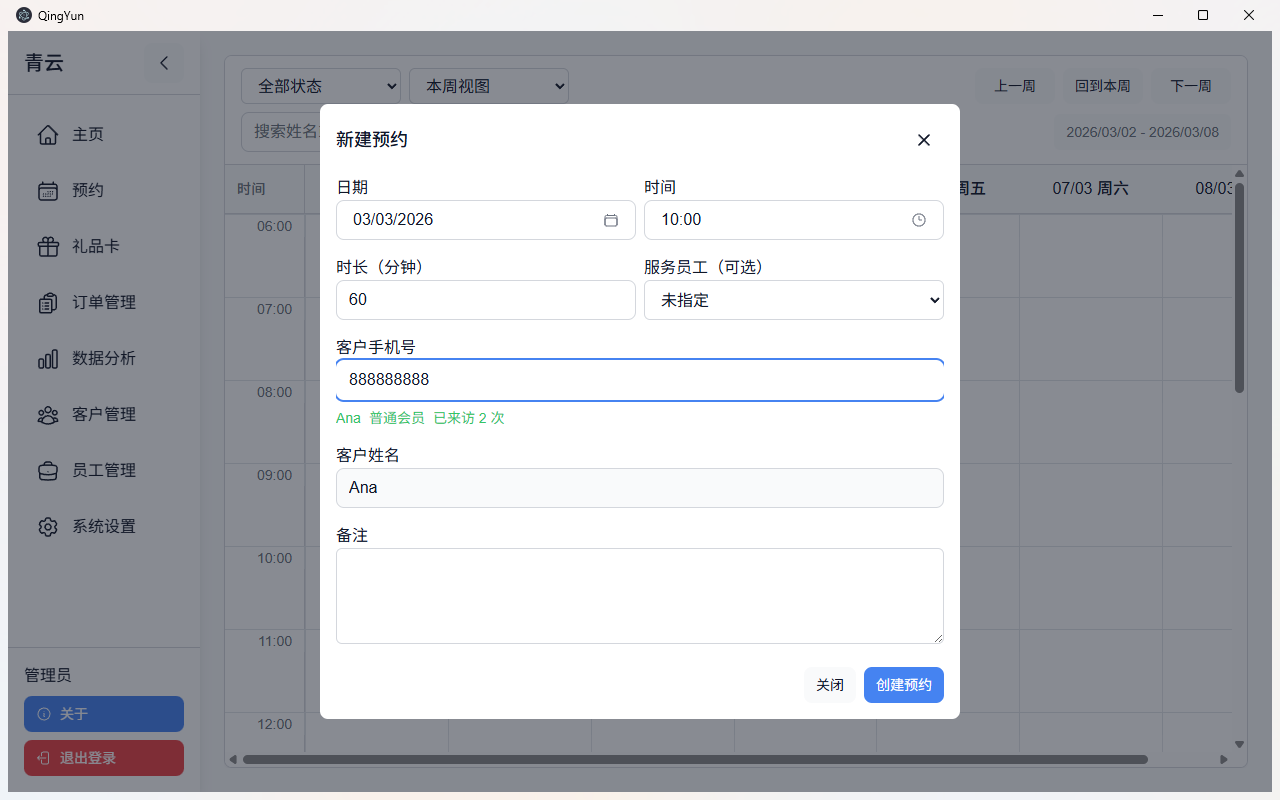Viewport: 1280px width, 800px height.
Task: Click the 07/03 周六 column header
Action: click(1091, 188)
